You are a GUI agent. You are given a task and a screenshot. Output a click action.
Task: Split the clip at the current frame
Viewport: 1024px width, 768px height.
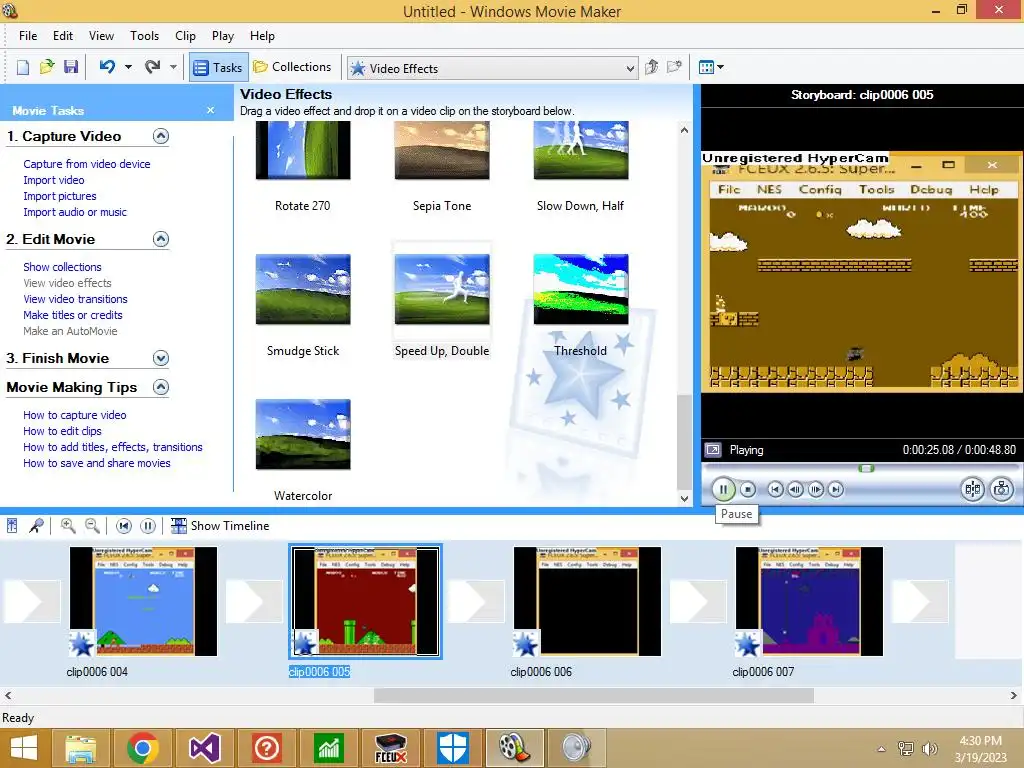[x=972, y=489]
